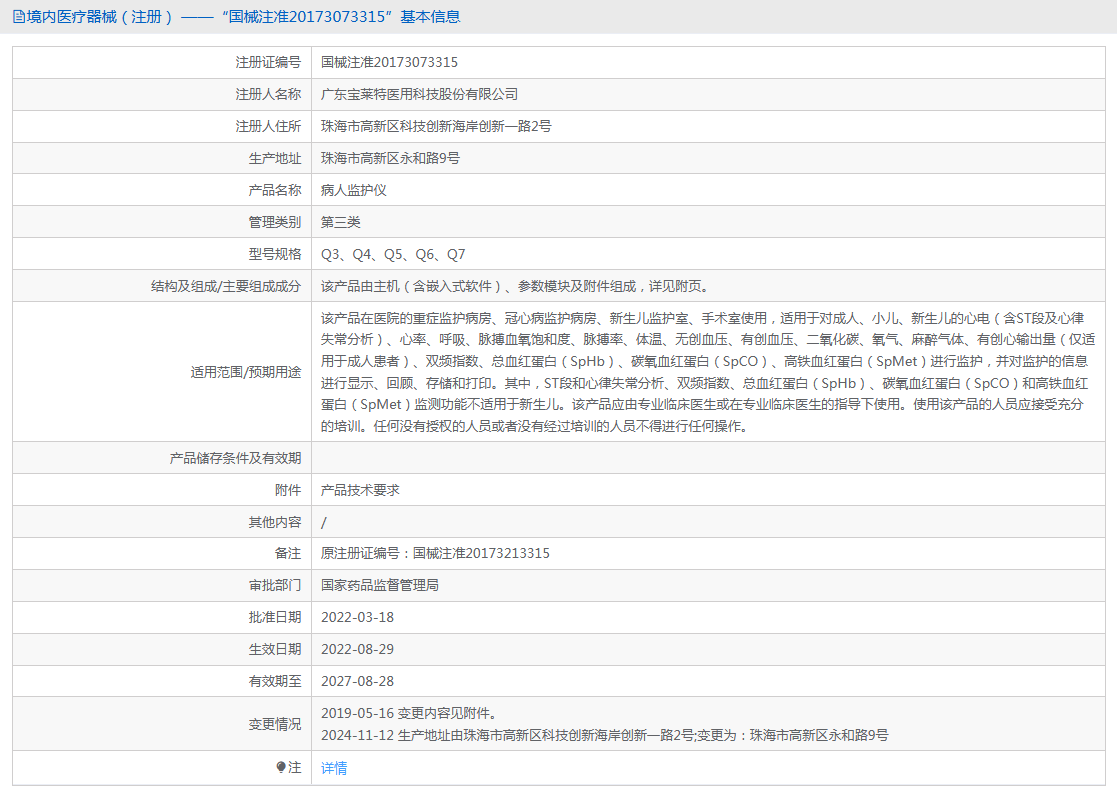
Task: Select address 珠海市高新区科技创新海岸创新一路2号
Action: [x=436, y=127]
